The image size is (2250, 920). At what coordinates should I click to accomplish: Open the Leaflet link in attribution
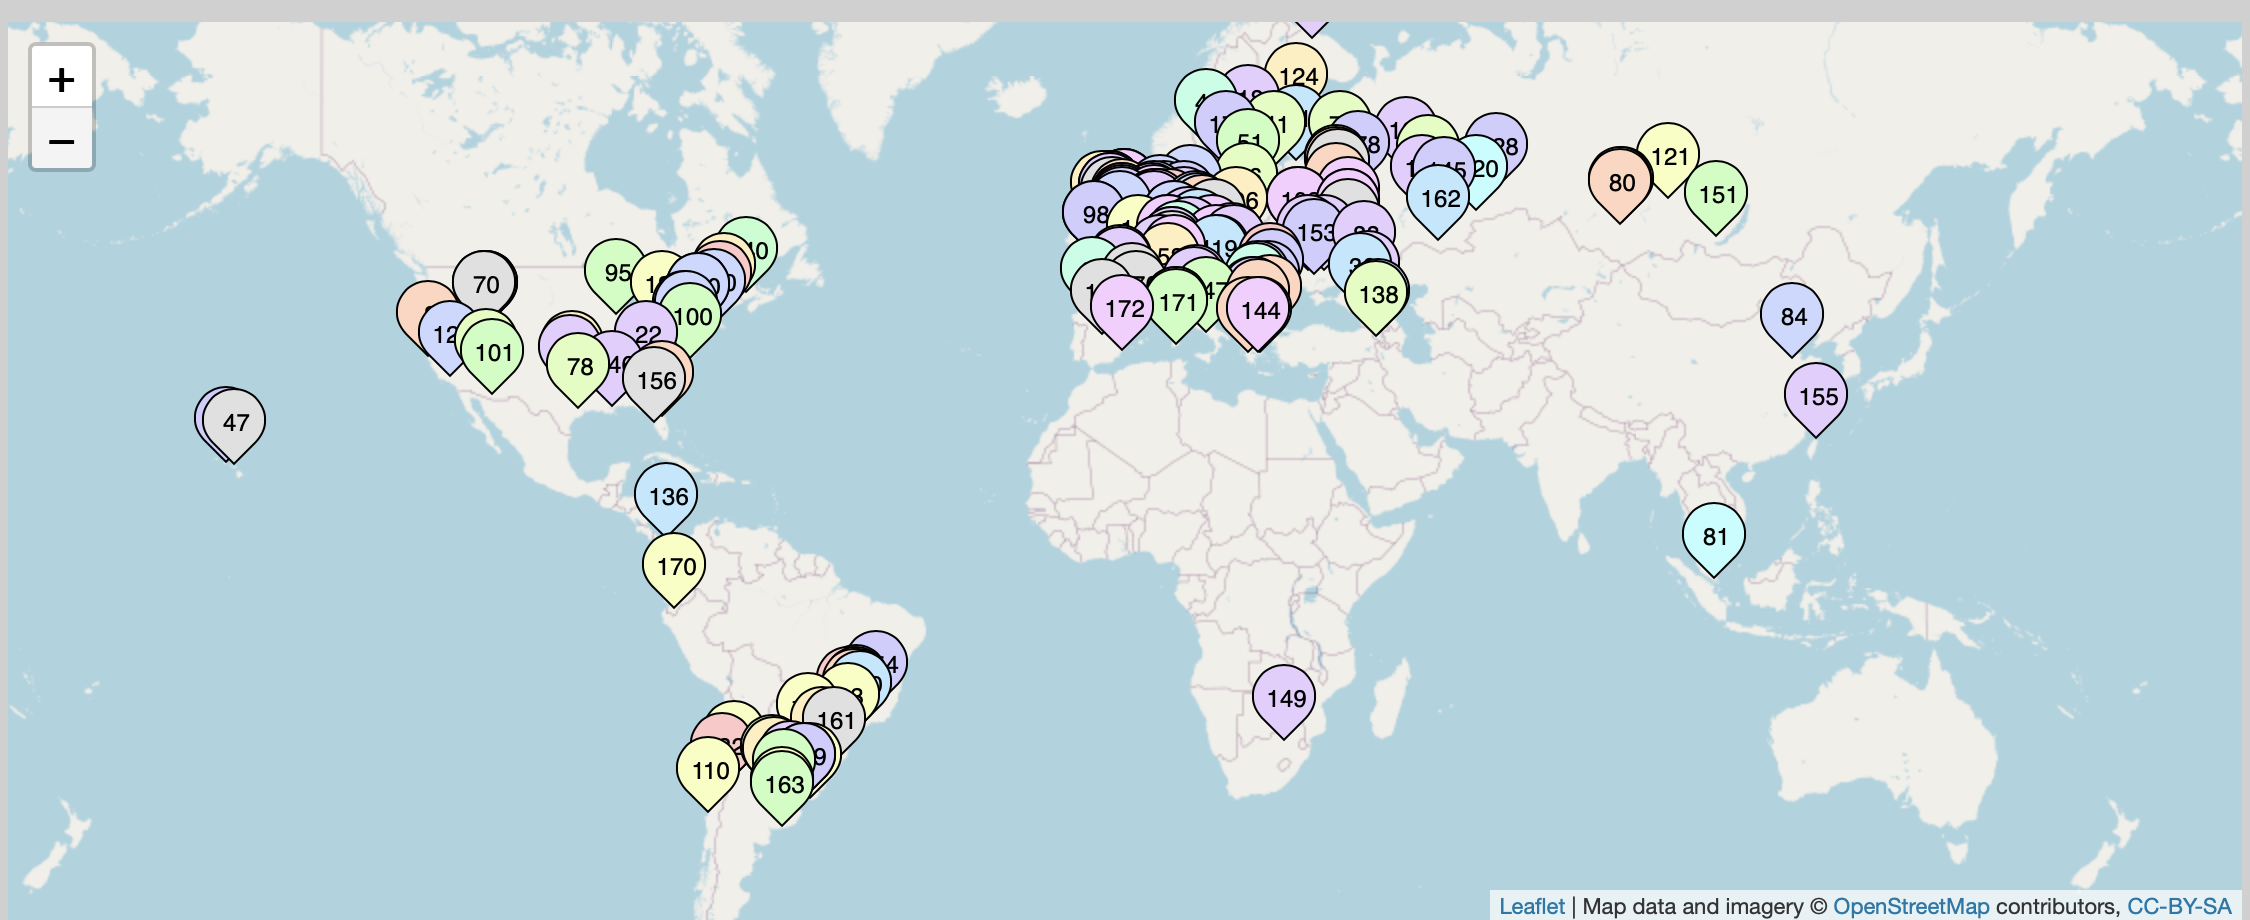1531,906
